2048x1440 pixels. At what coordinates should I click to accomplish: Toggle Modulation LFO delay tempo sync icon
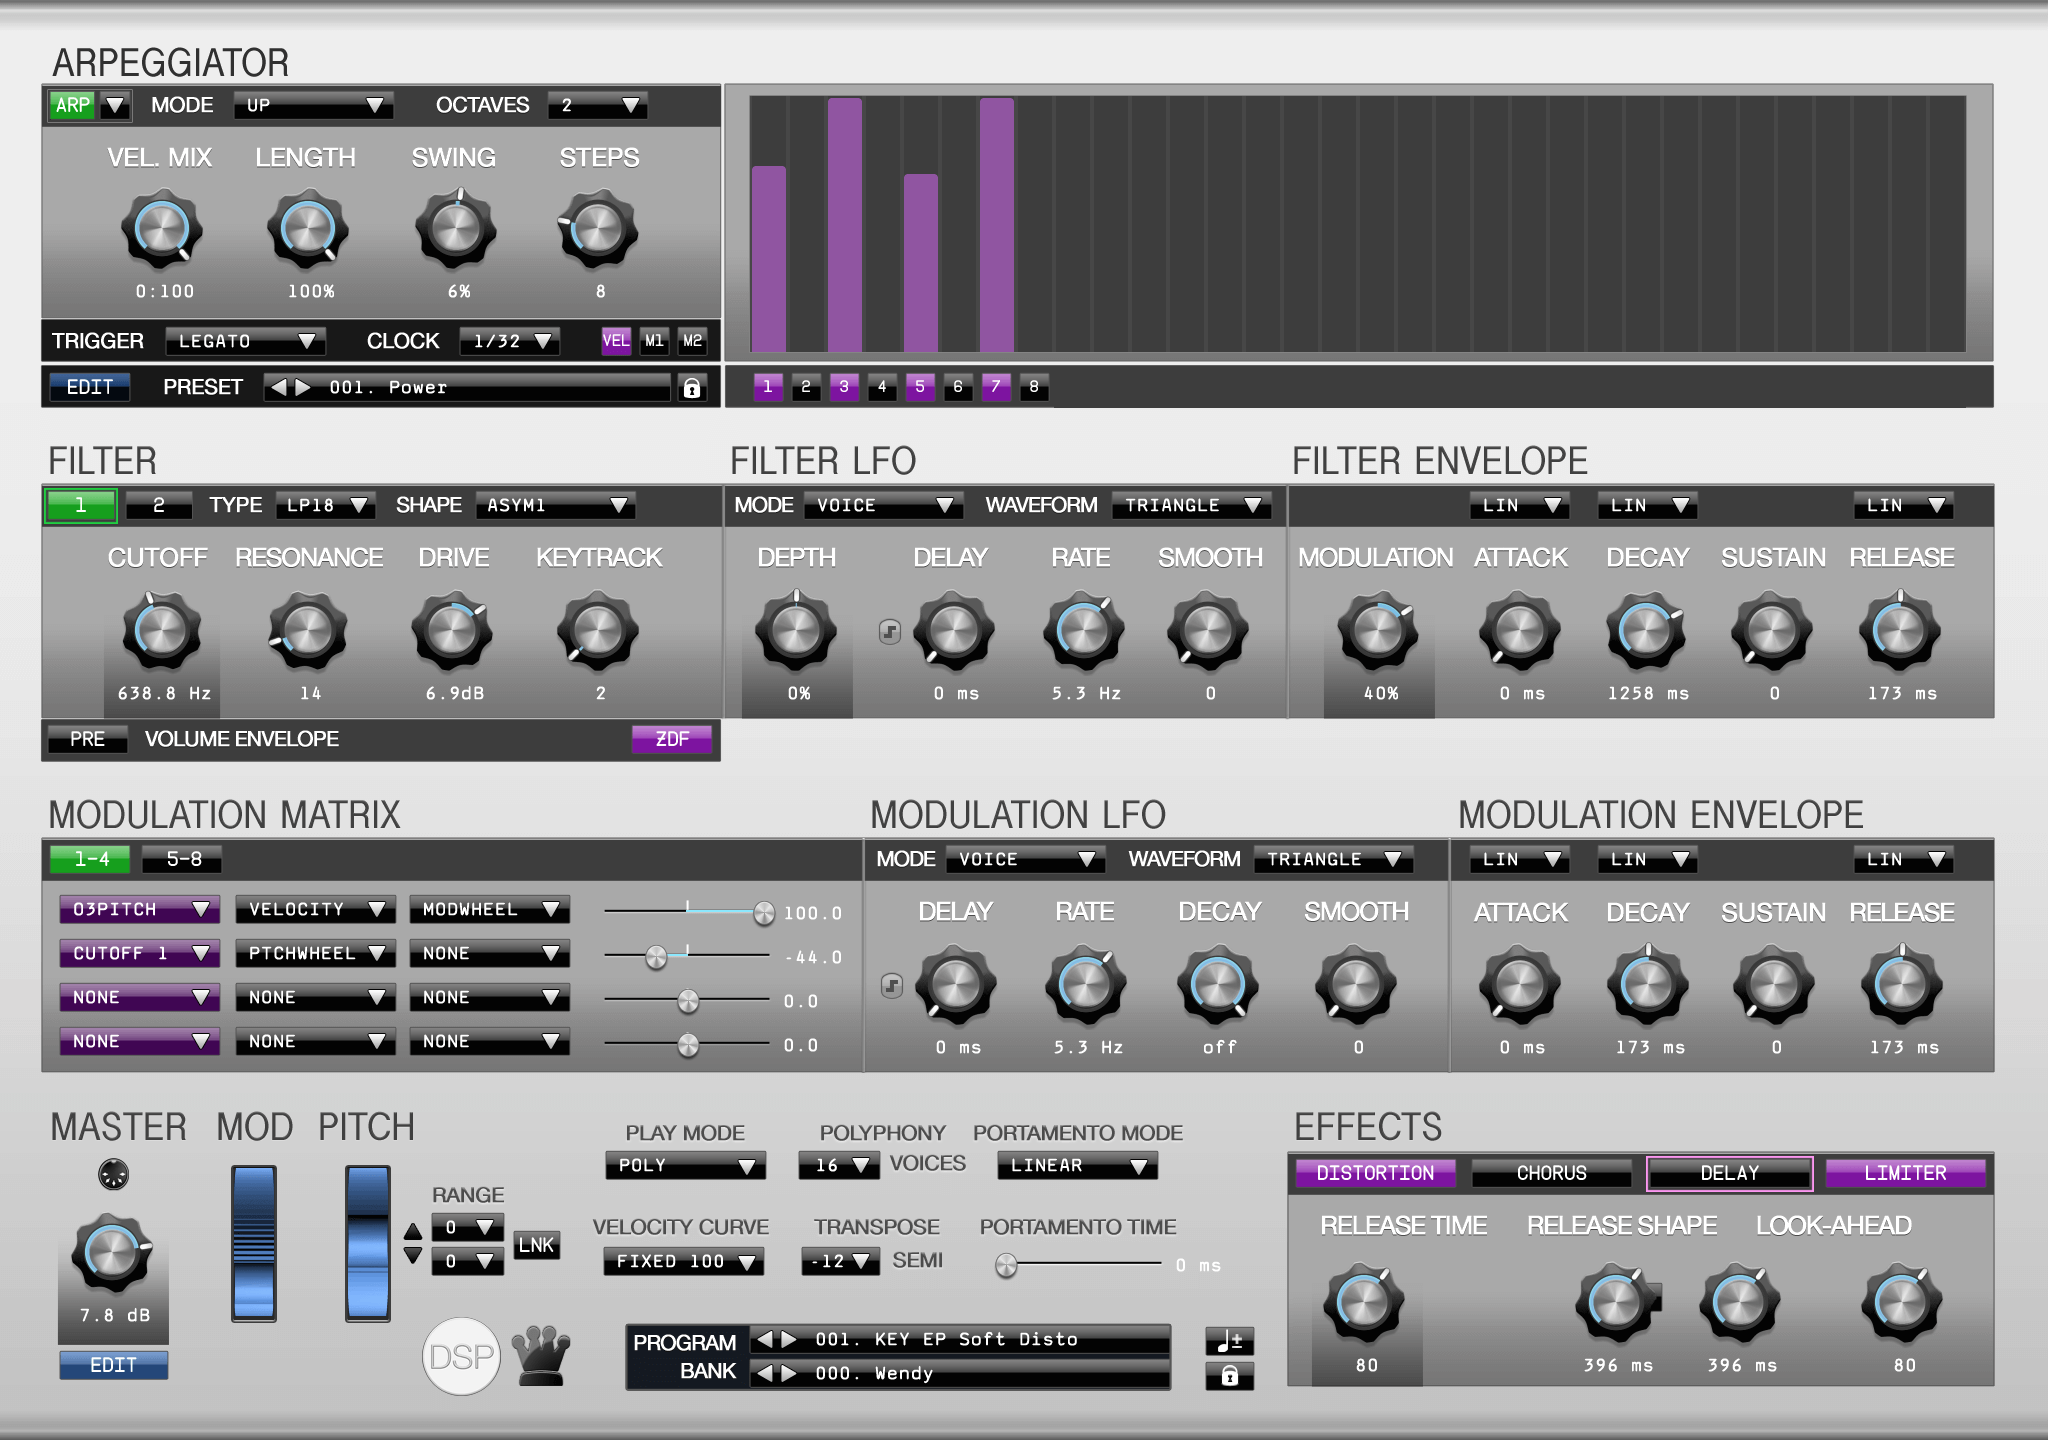(x=892, y=985)
